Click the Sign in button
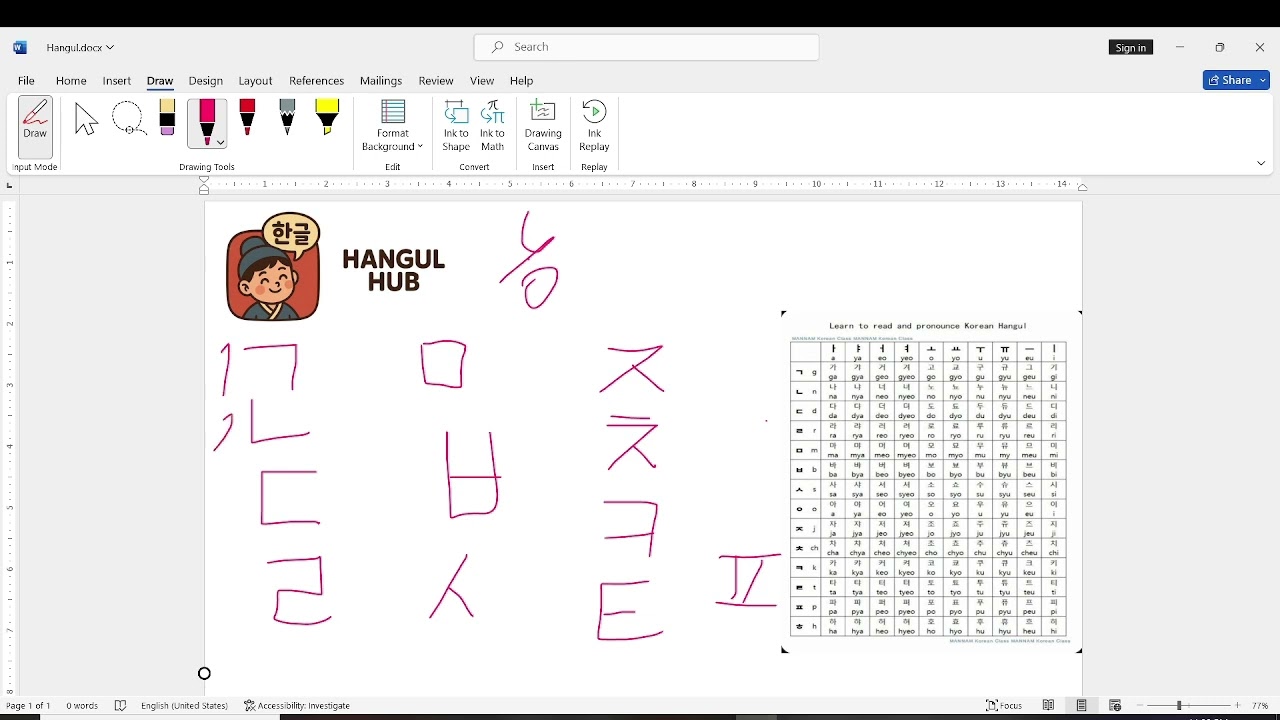The image size is (1280, 720). coord(1131,47)
